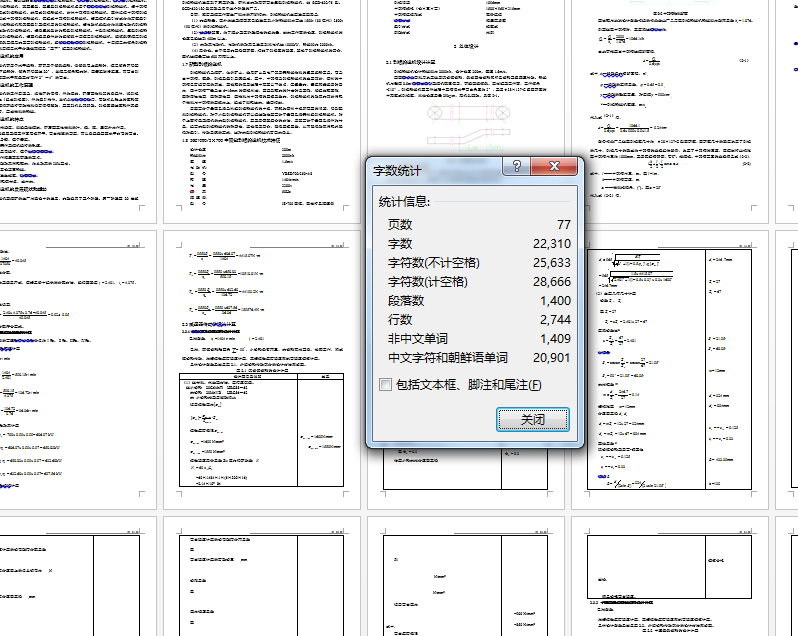Click the 行数 value 2,744
The height and width of the screenshot is (636, 798).
(555, 320)
